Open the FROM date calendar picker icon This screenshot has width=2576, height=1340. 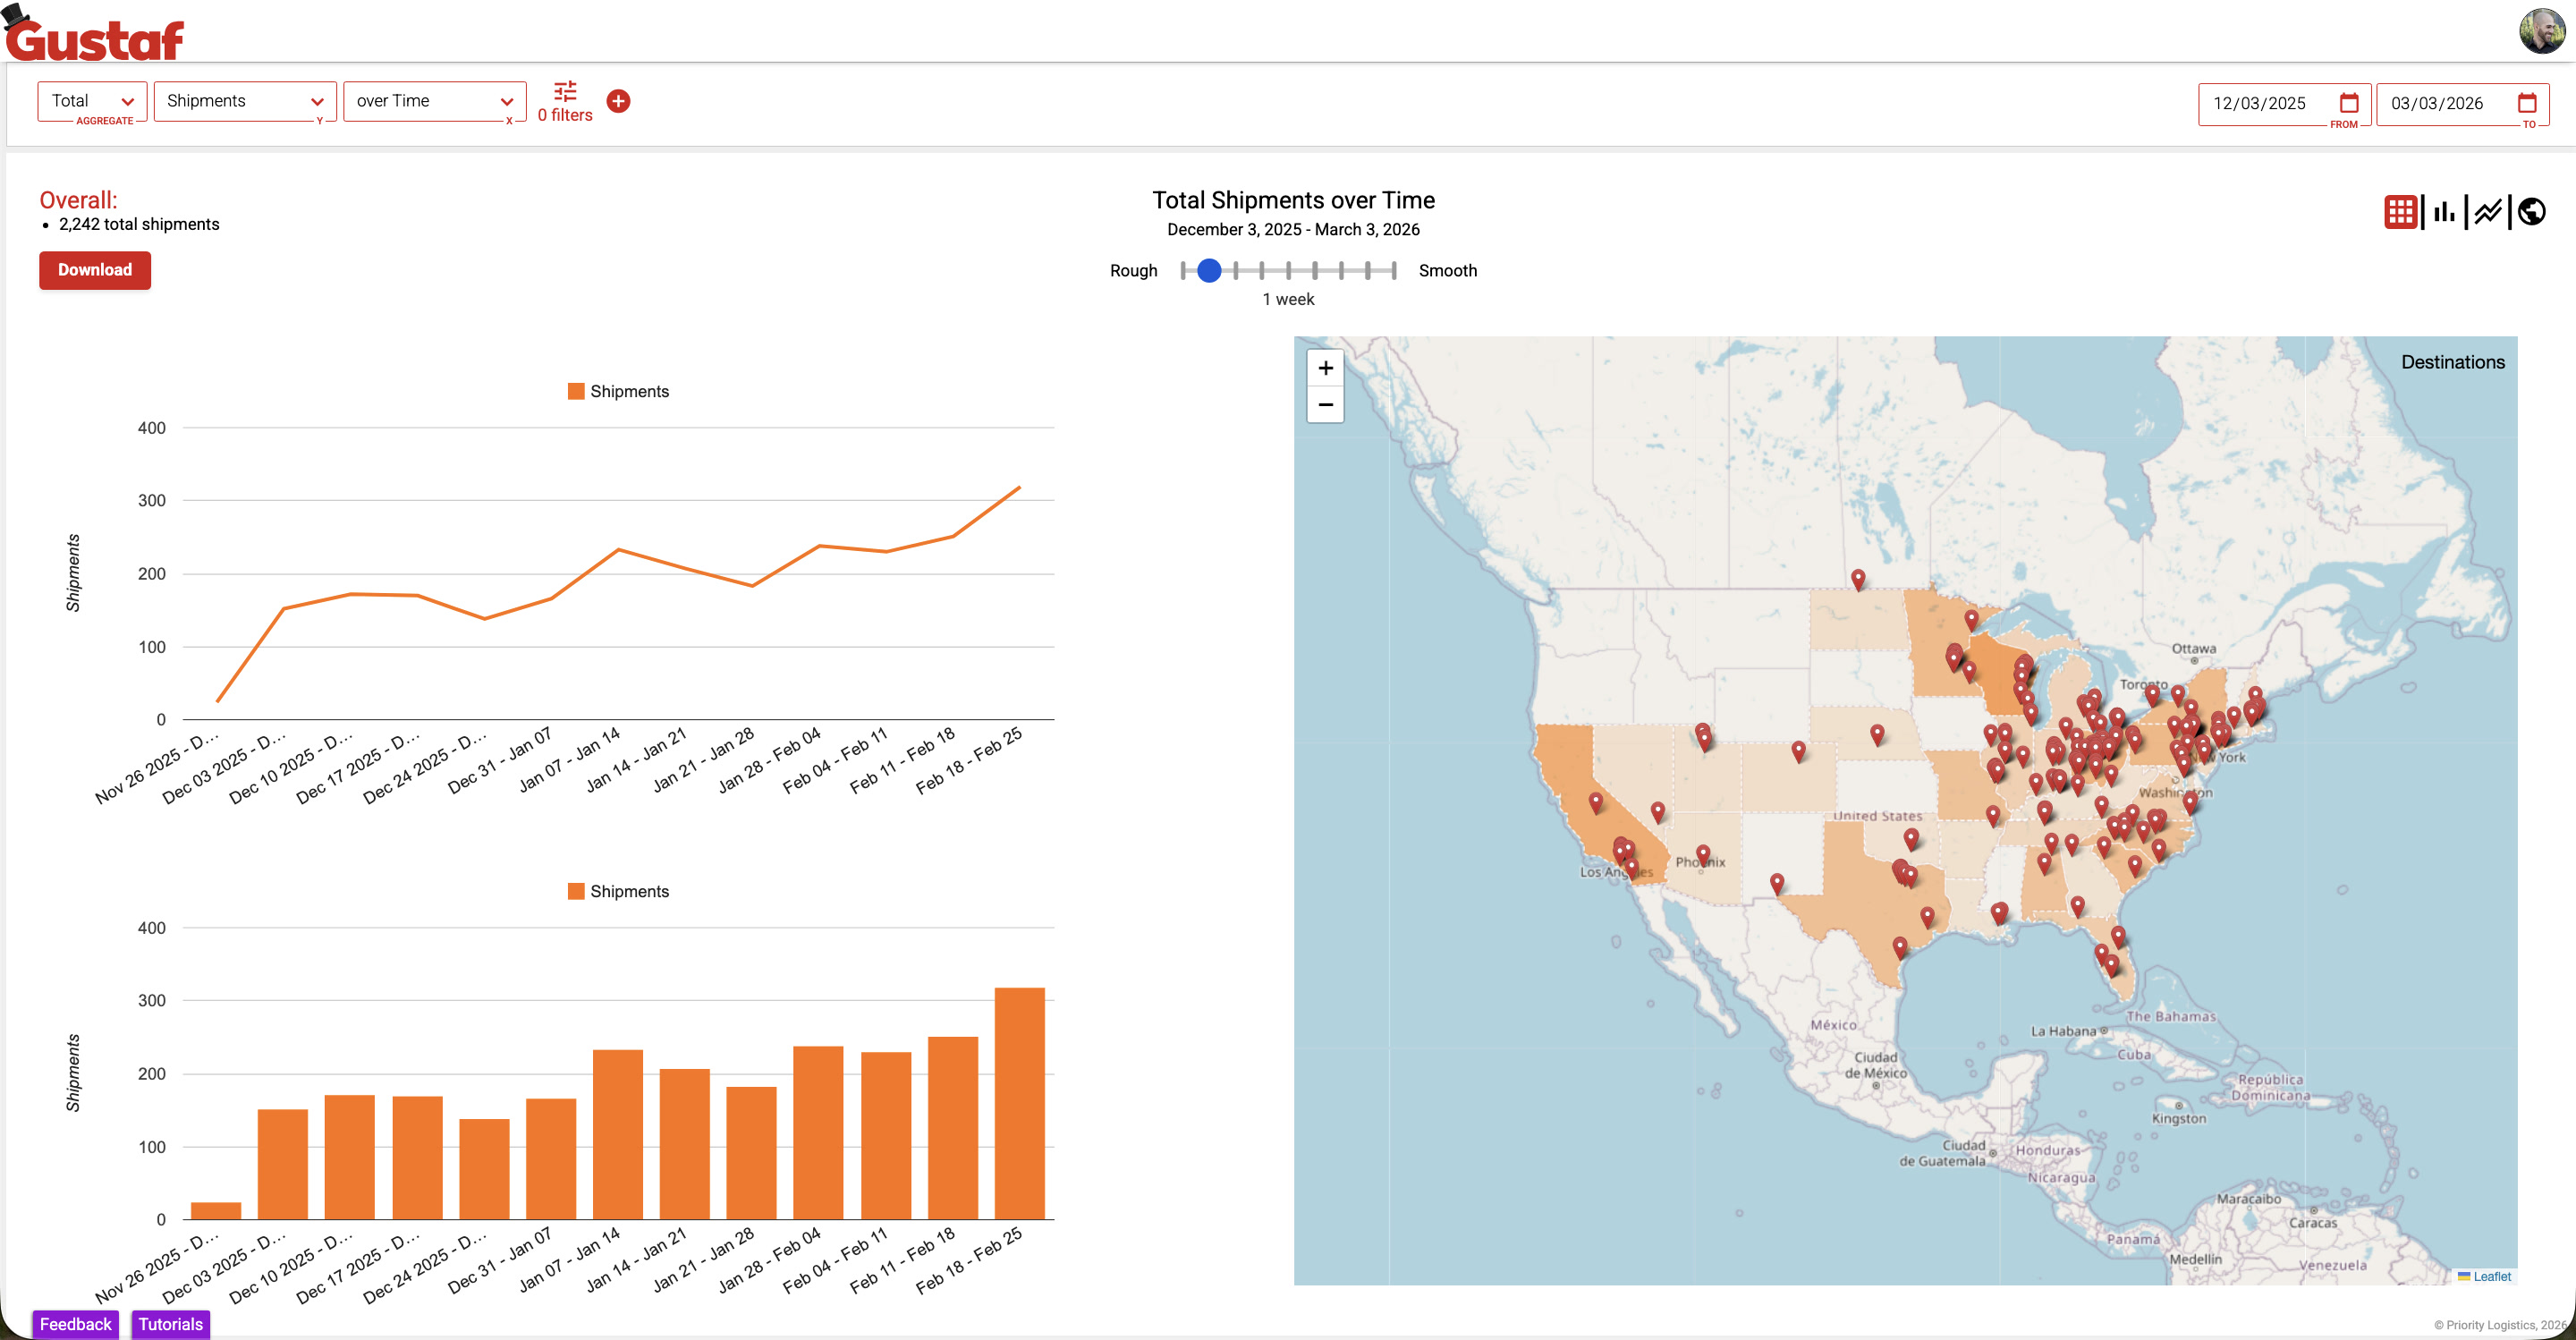pos(2349,103)
